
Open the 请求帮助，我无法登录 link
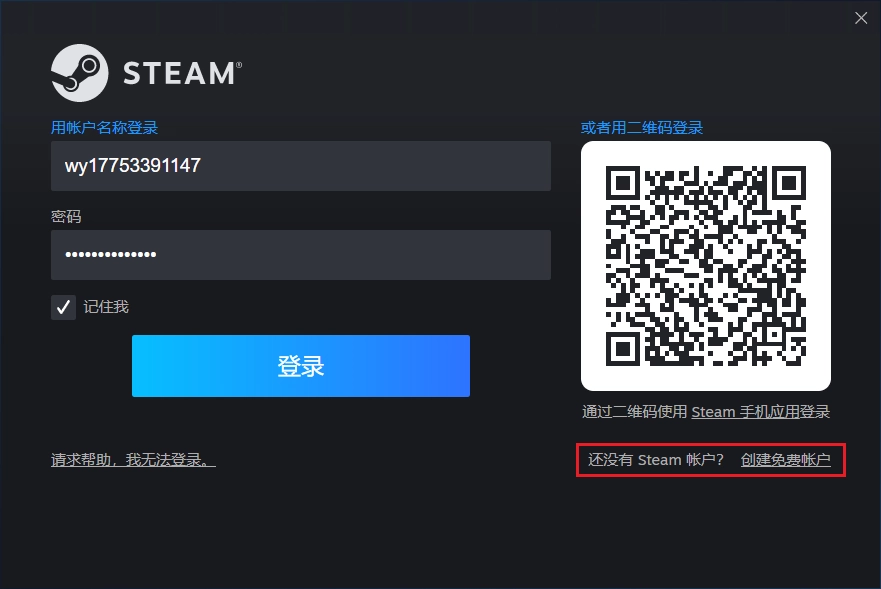[133, 460]
